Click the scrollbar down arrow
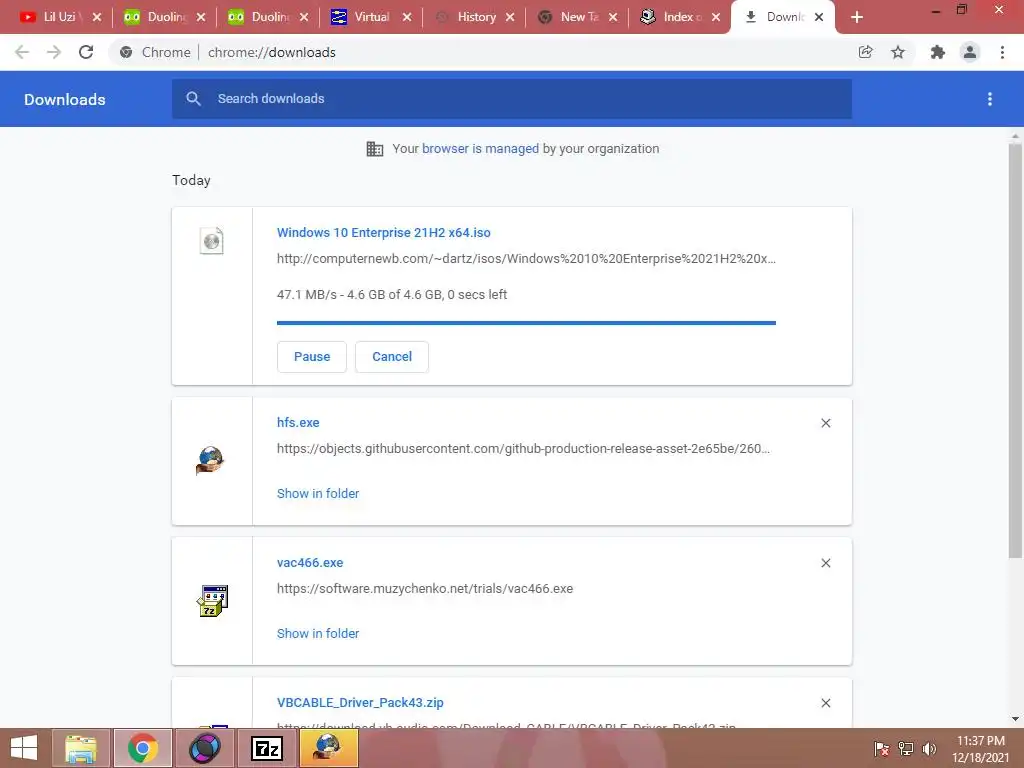 click(1015, 719)
